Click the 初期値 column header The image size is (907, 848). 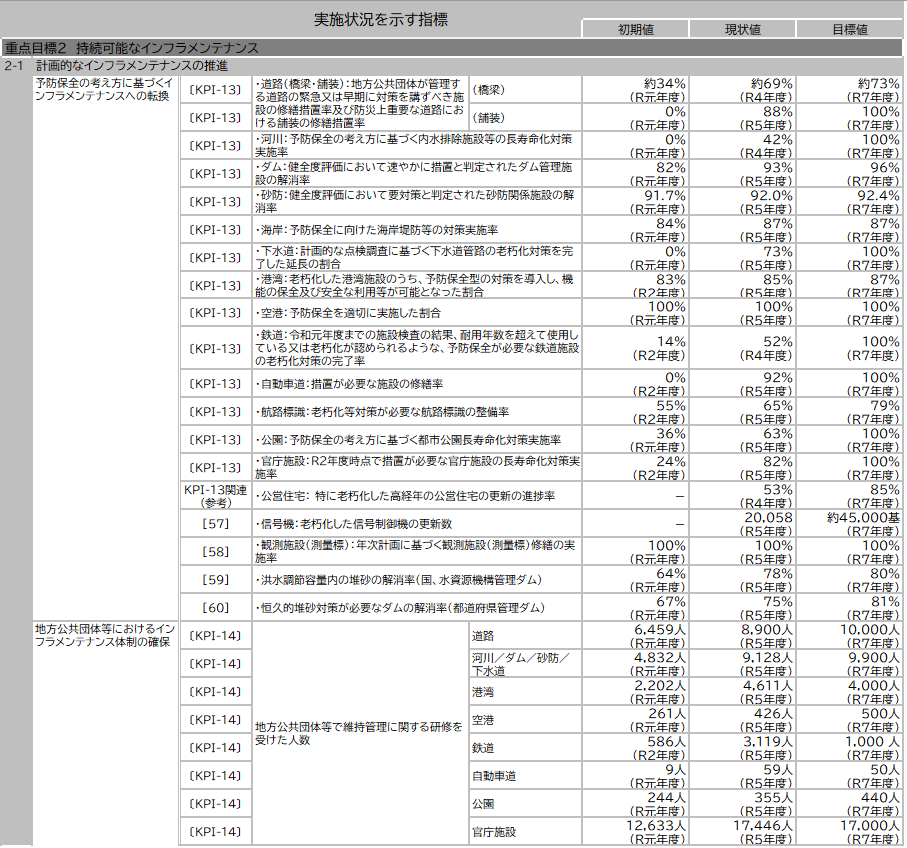click(635, 29)
